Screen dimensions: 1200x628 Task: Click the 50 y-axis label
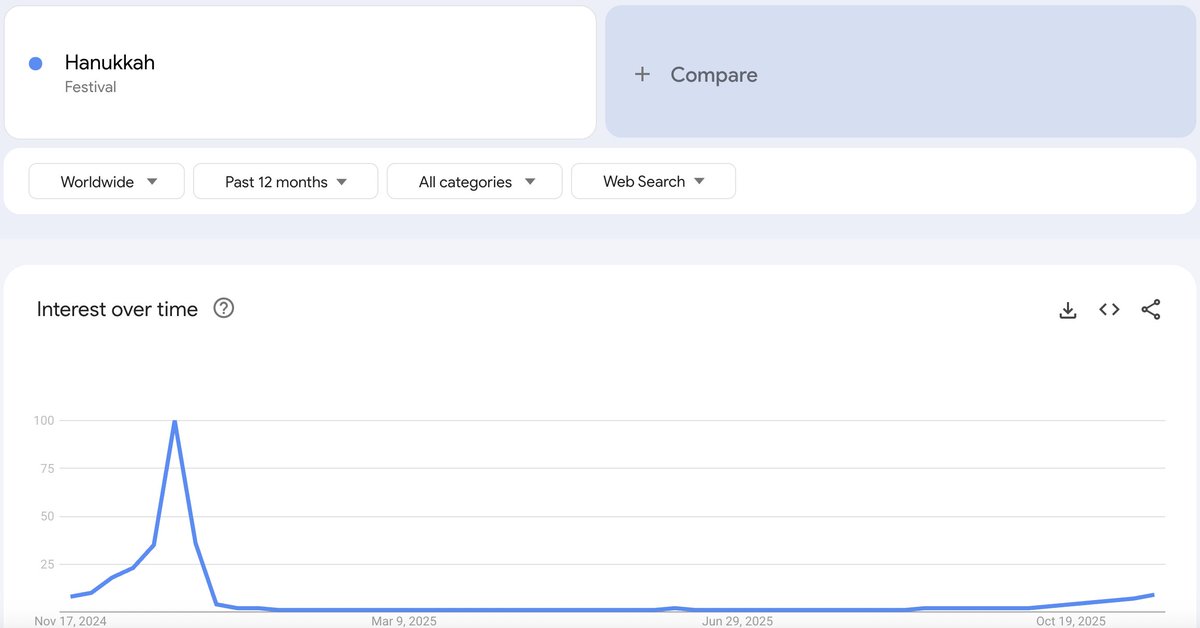click(47, 517)
